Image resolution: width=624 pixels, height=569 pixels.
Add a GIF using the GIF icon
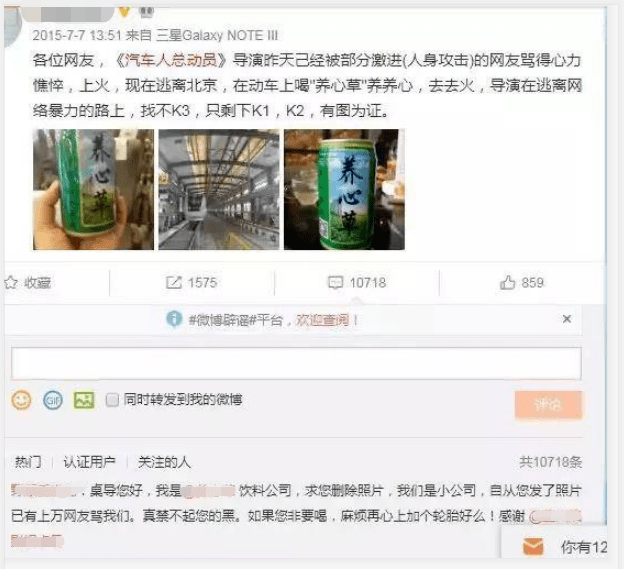[x=53, y=400]
